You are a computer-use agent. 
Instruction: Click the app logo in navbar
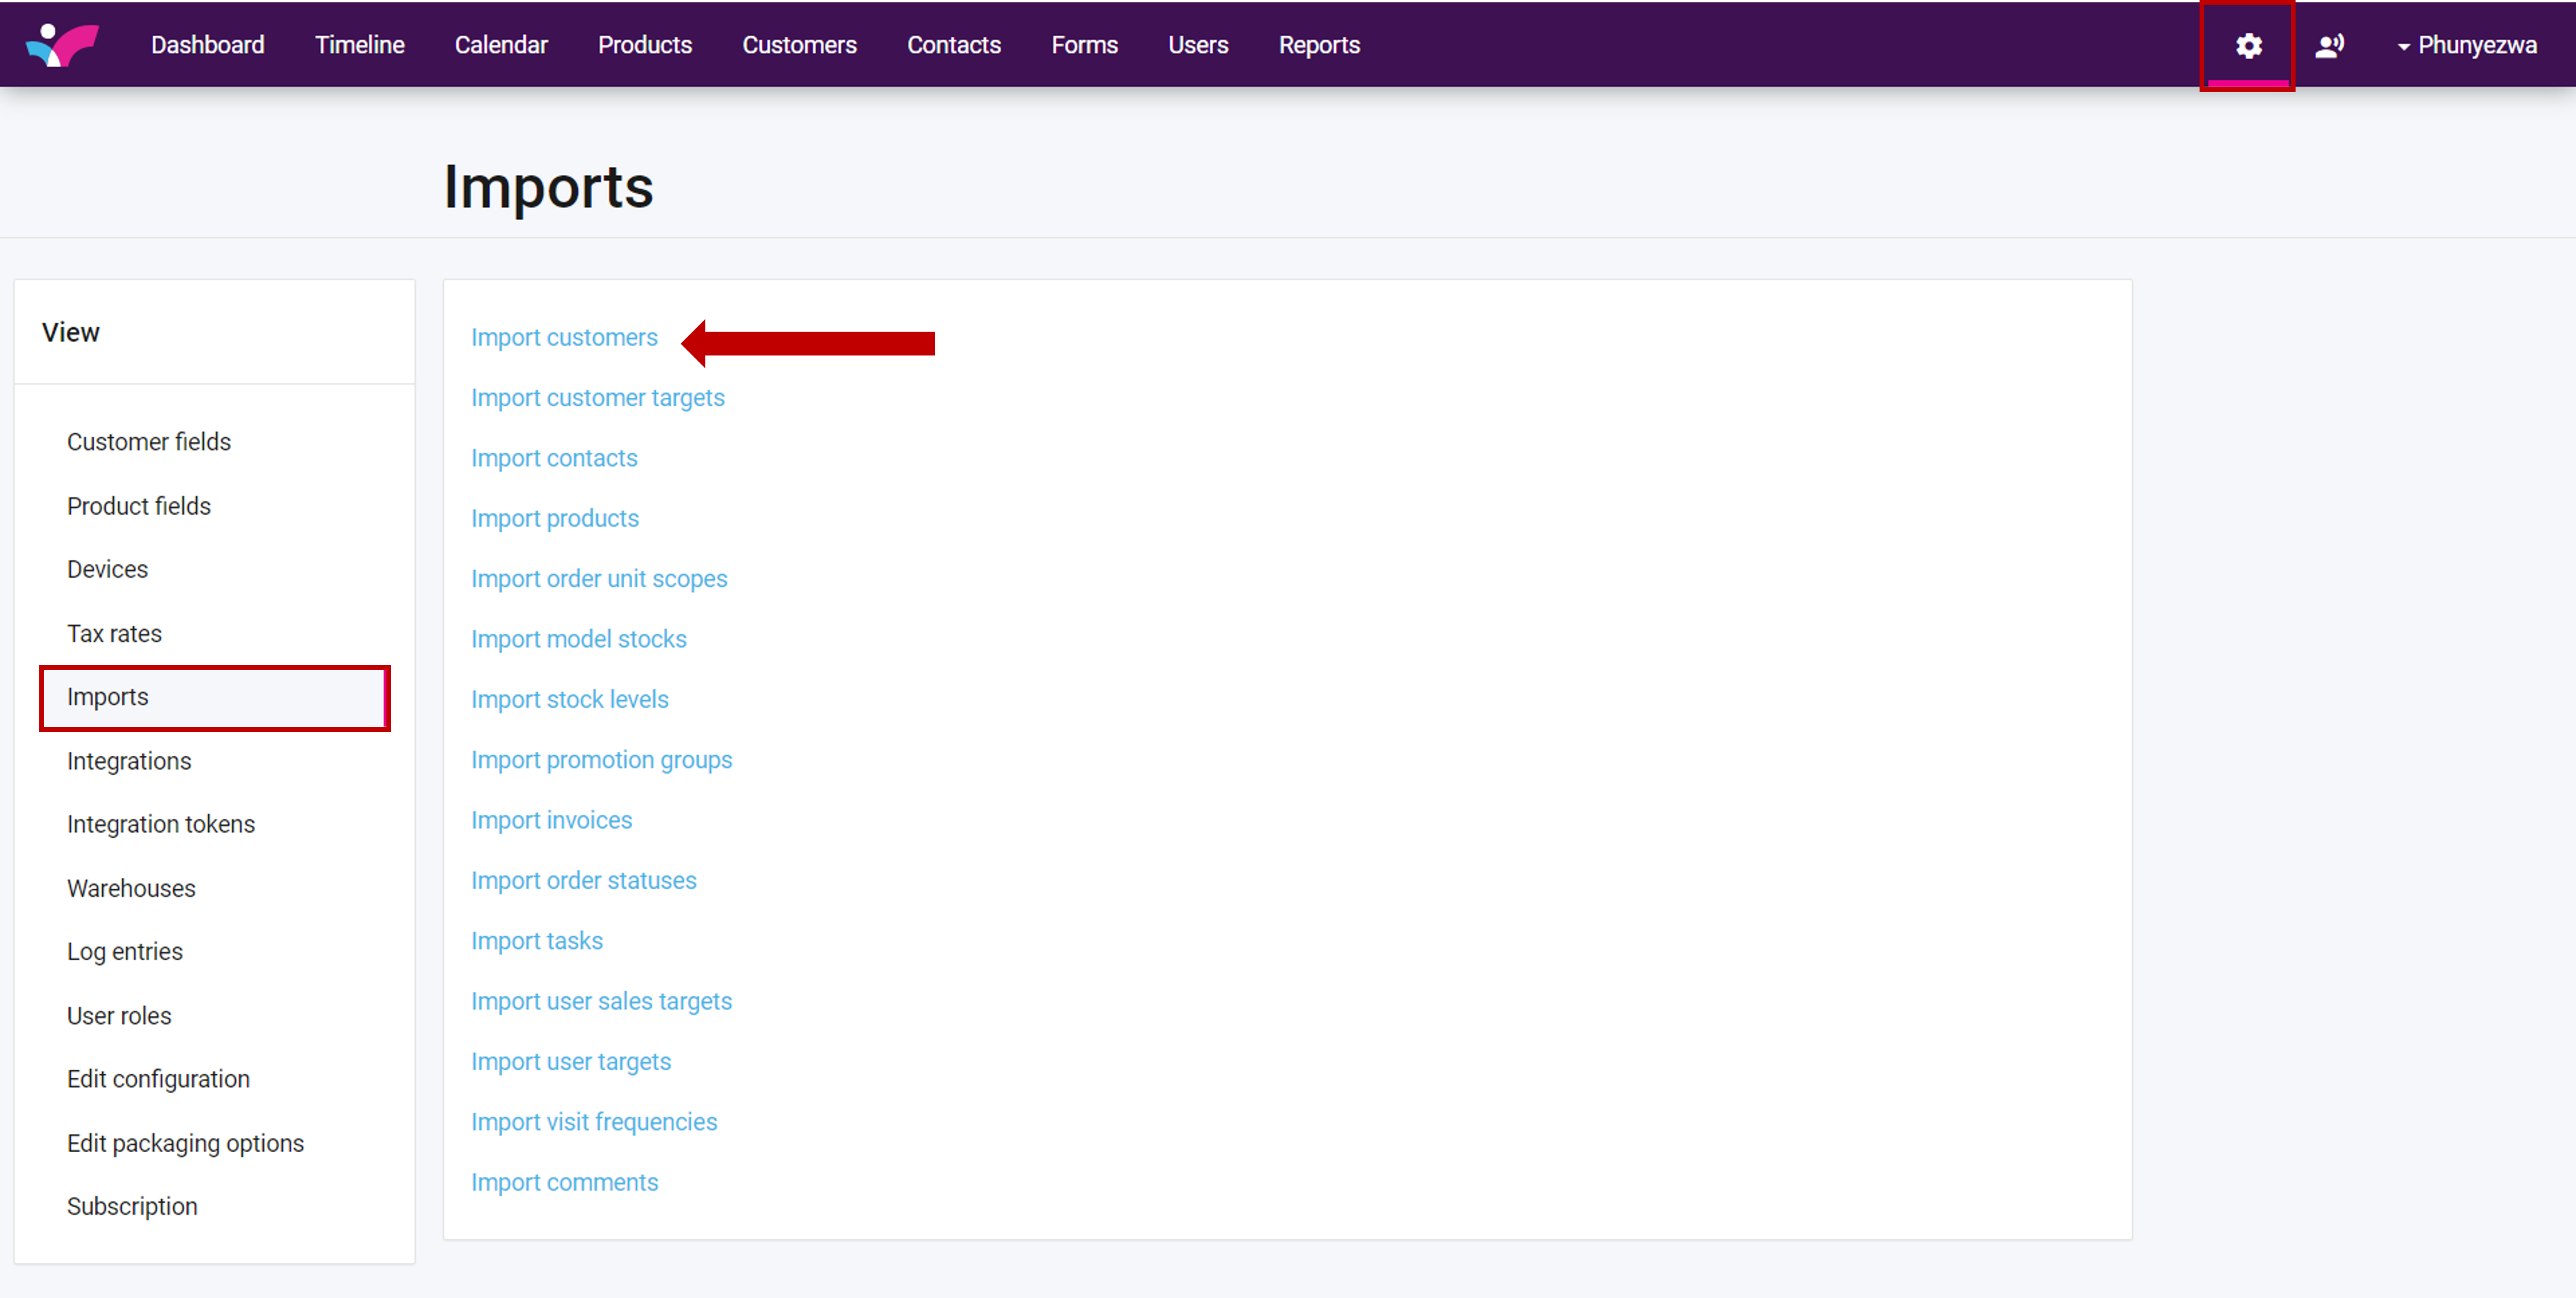pyautogui.click(x=62, y=45)
